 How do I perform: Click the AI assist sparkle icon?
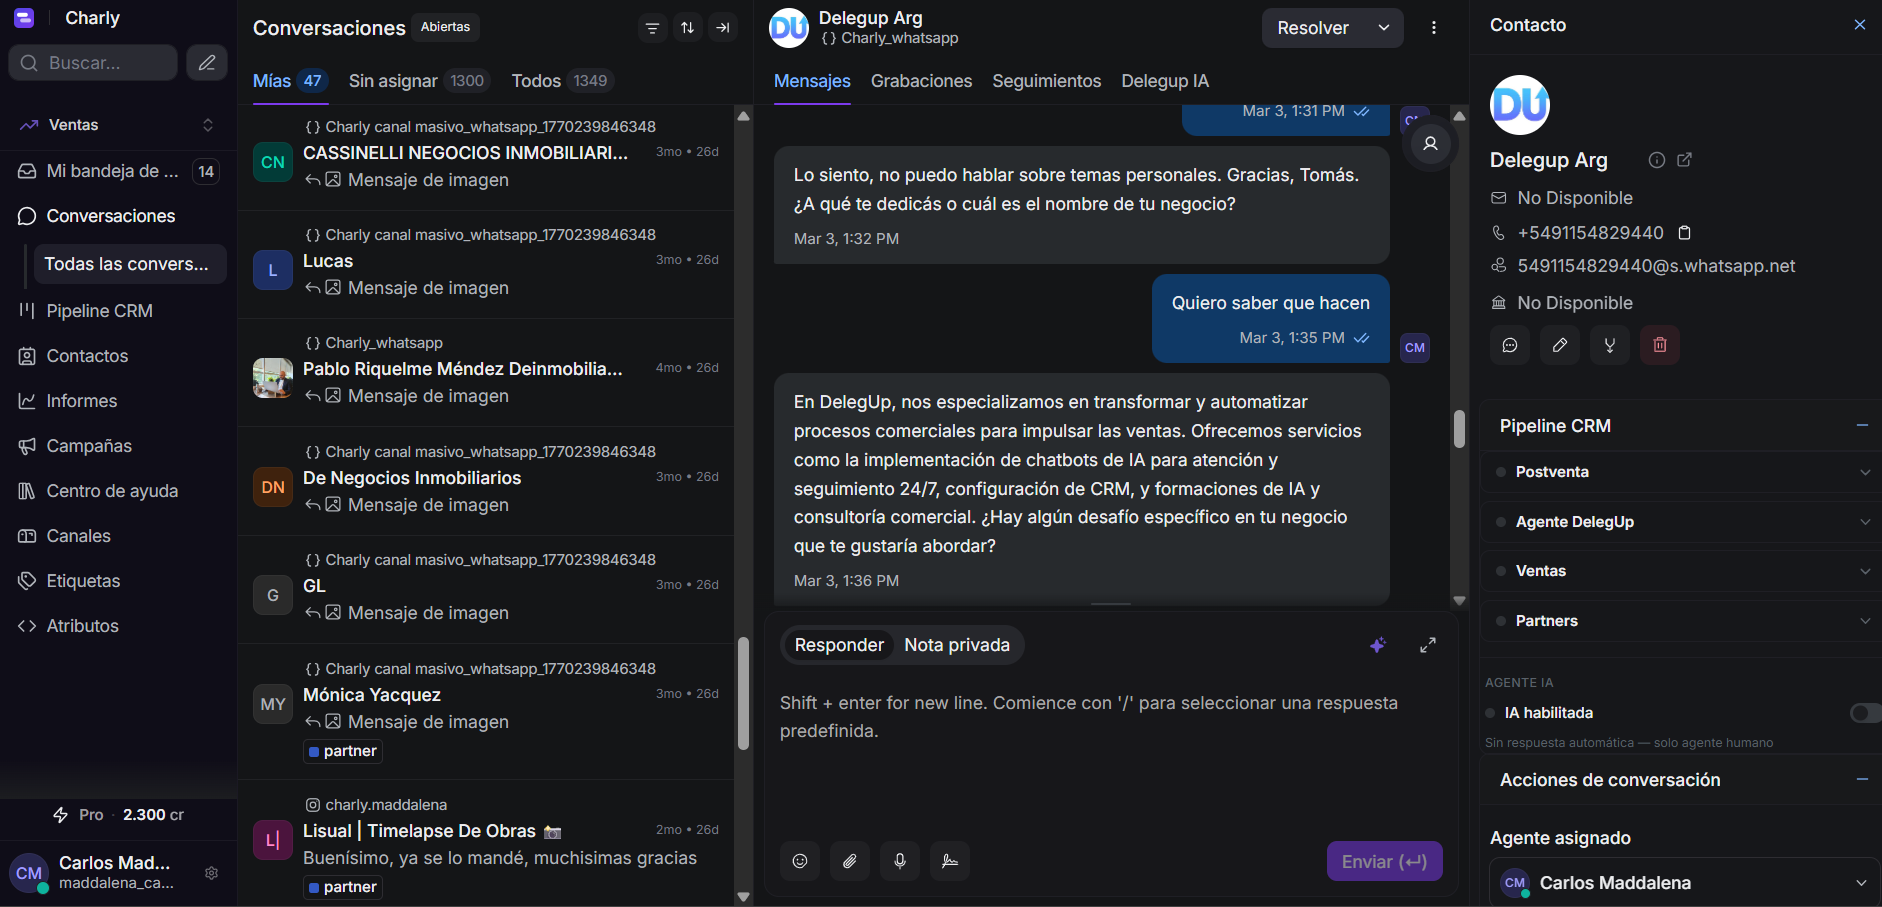click(x=1378, y=645)
